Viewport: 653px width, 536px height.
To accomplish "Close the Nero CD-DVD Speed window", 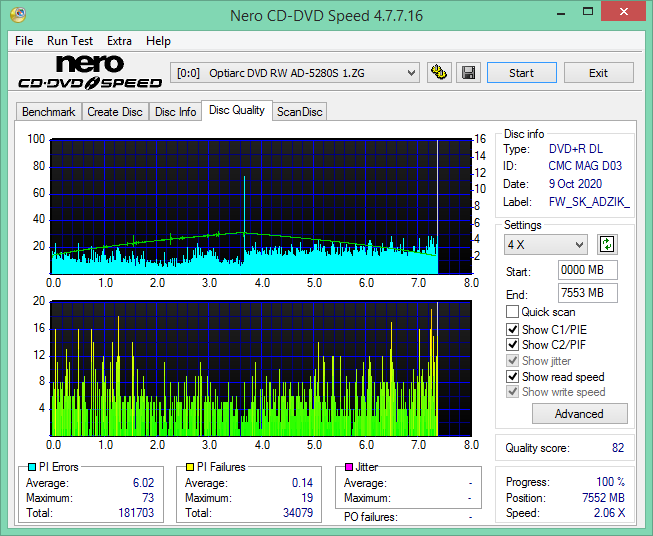I will pos(624,11).
